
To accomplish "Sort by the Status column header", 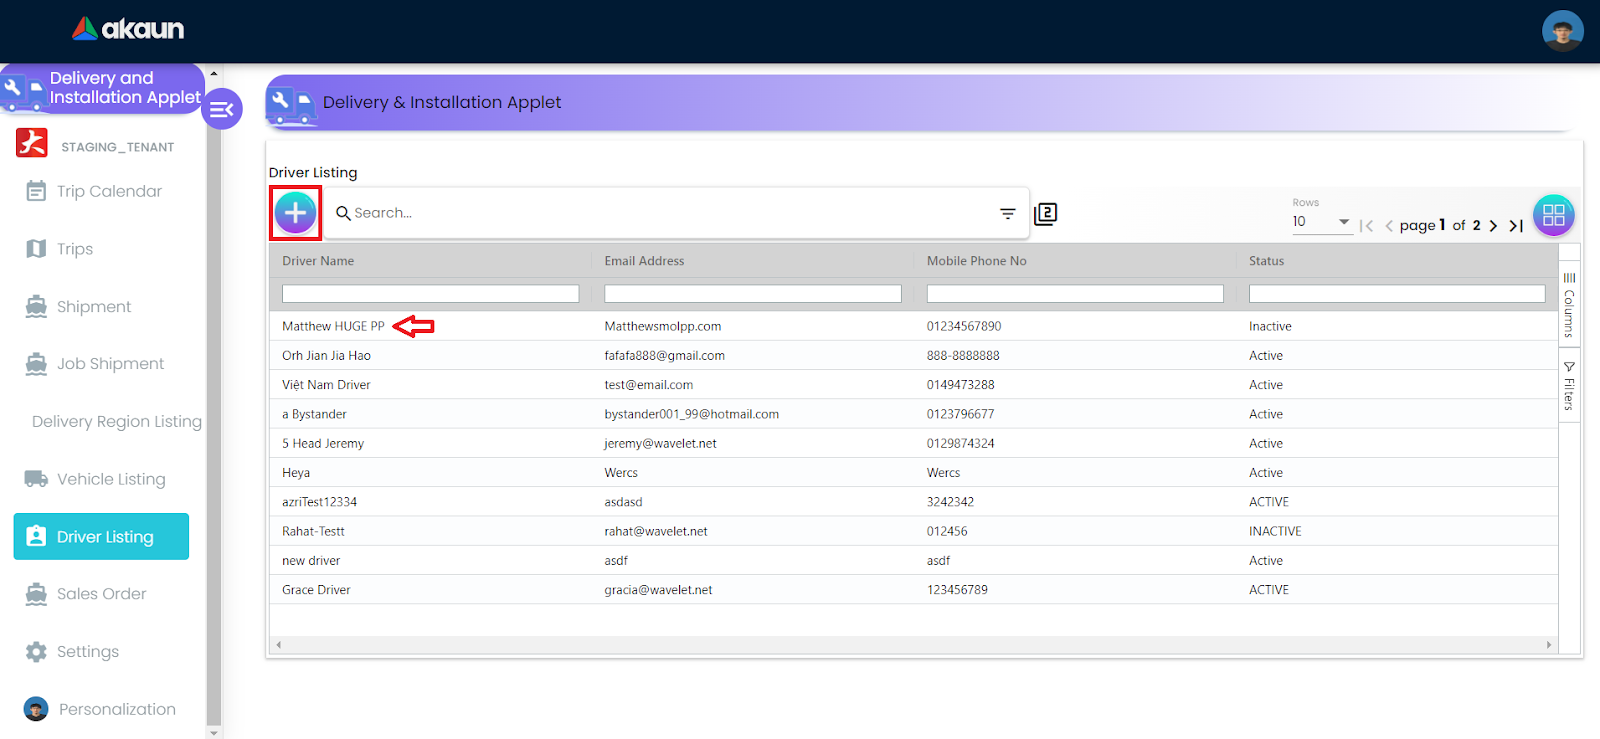I will [x=1266, y=261].
